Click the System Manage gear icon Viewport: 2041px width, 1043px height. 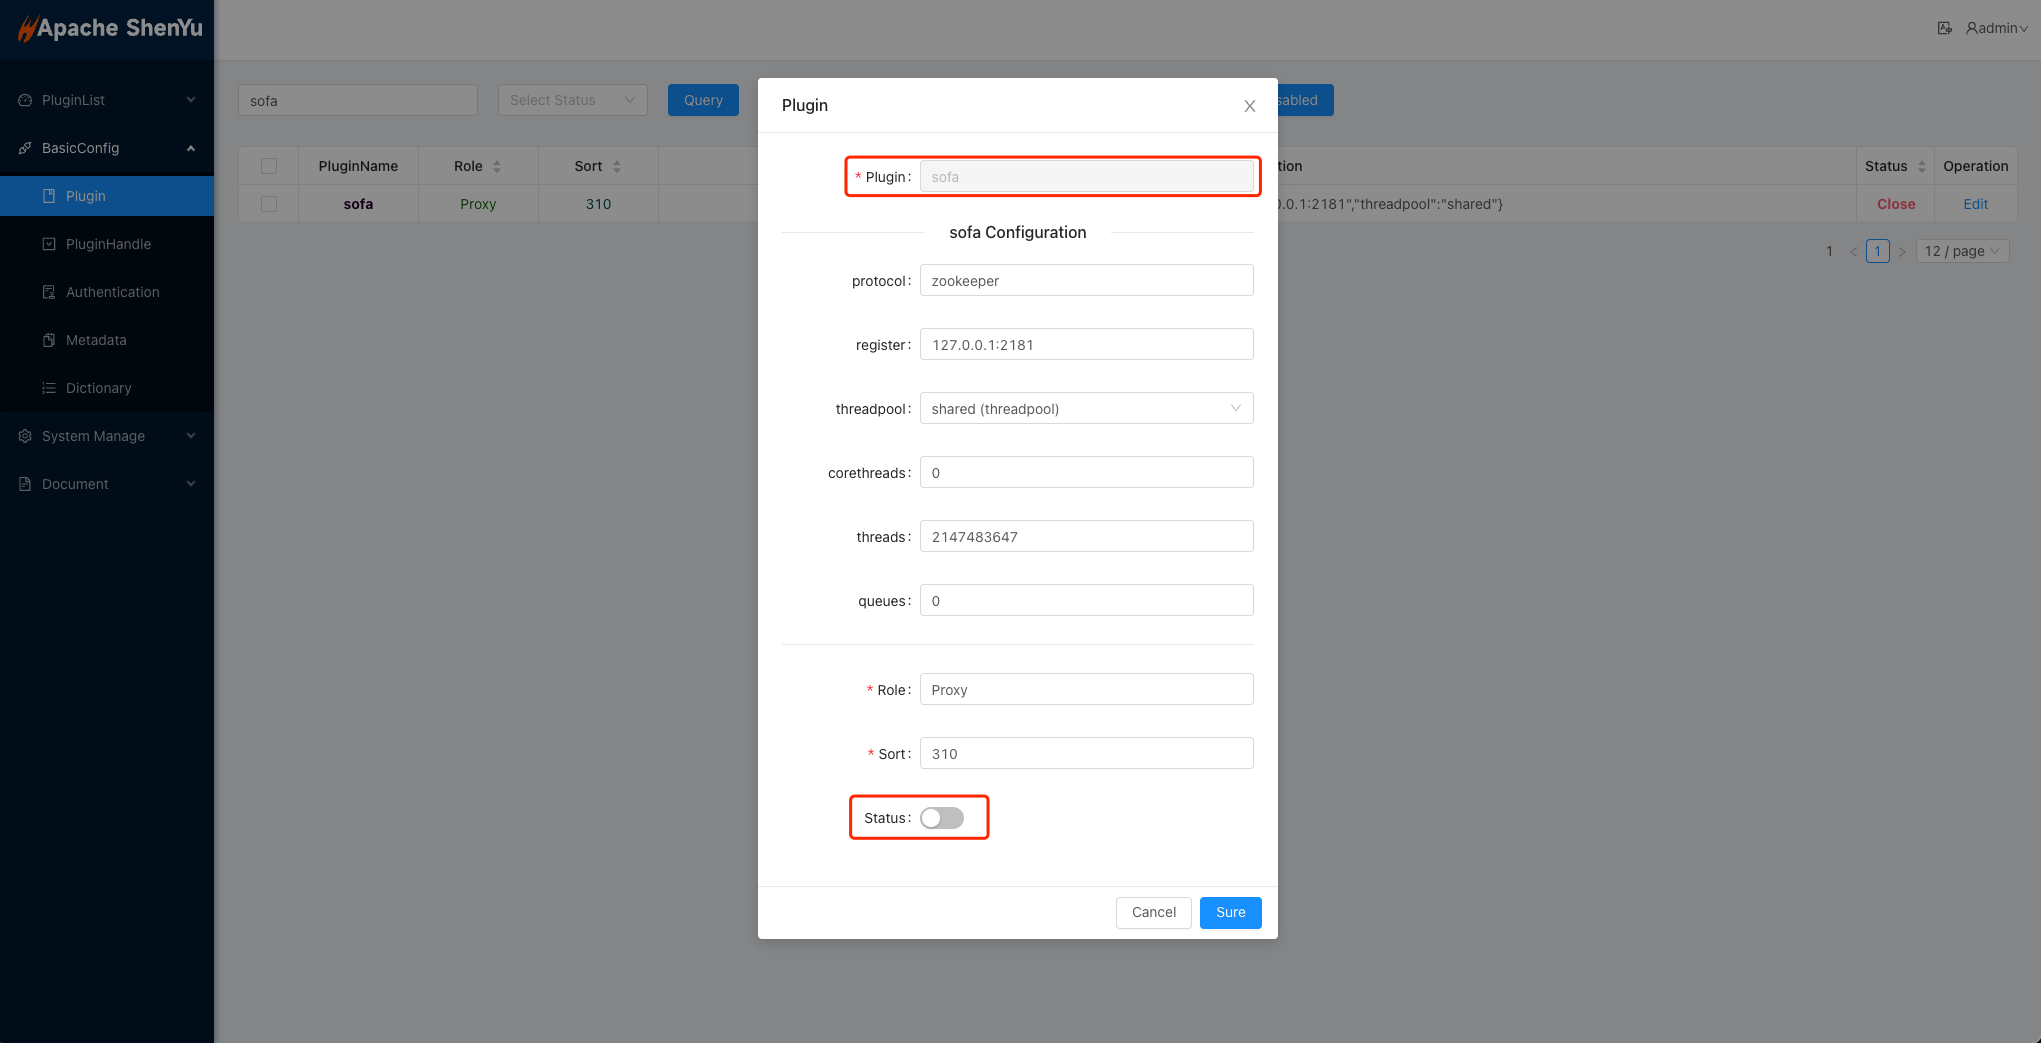(25, 436)
